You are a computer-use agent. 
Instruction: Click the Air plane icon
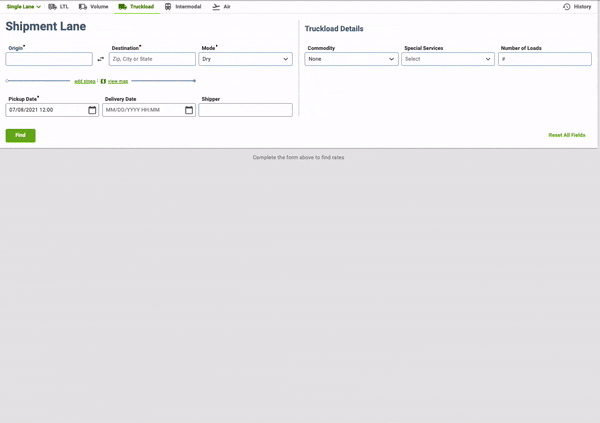coord(216,7)
